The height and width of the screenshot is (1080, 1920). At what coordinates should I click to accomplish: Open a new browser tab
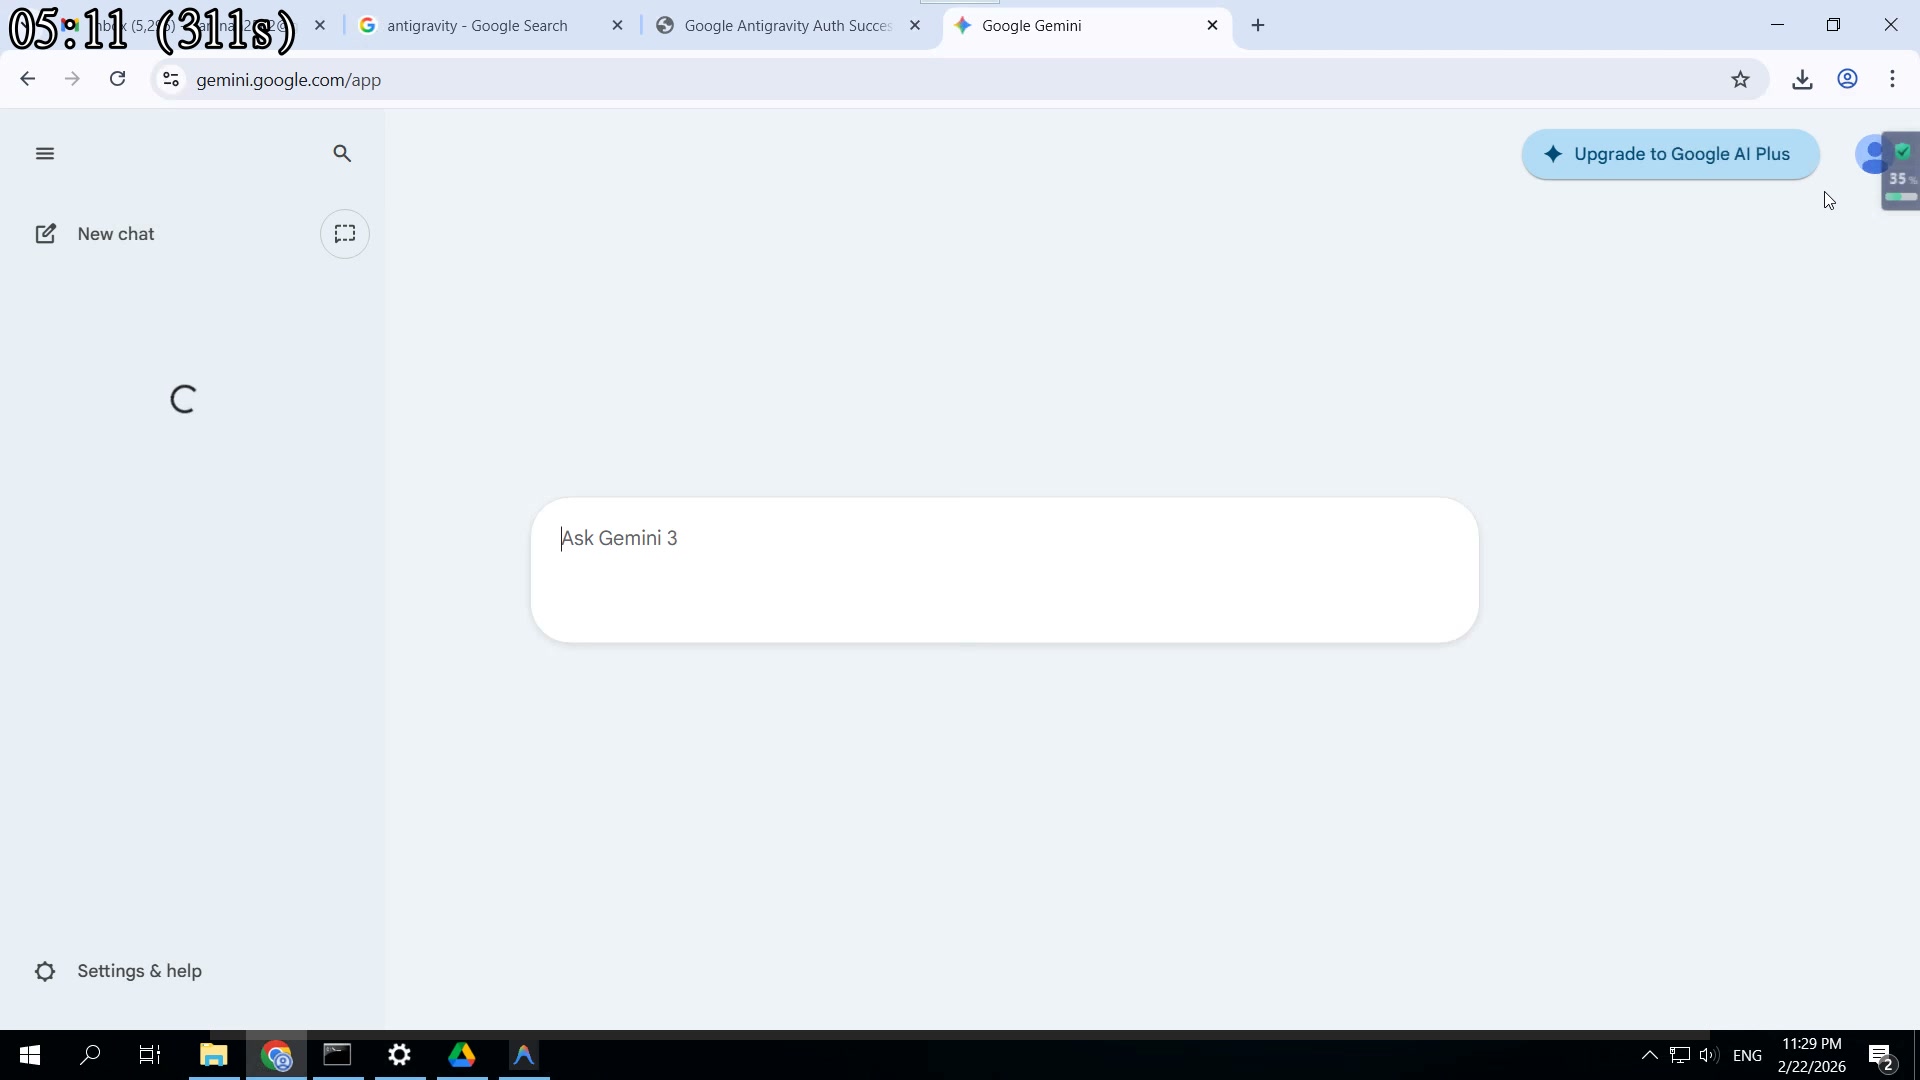coord(1258,26)
